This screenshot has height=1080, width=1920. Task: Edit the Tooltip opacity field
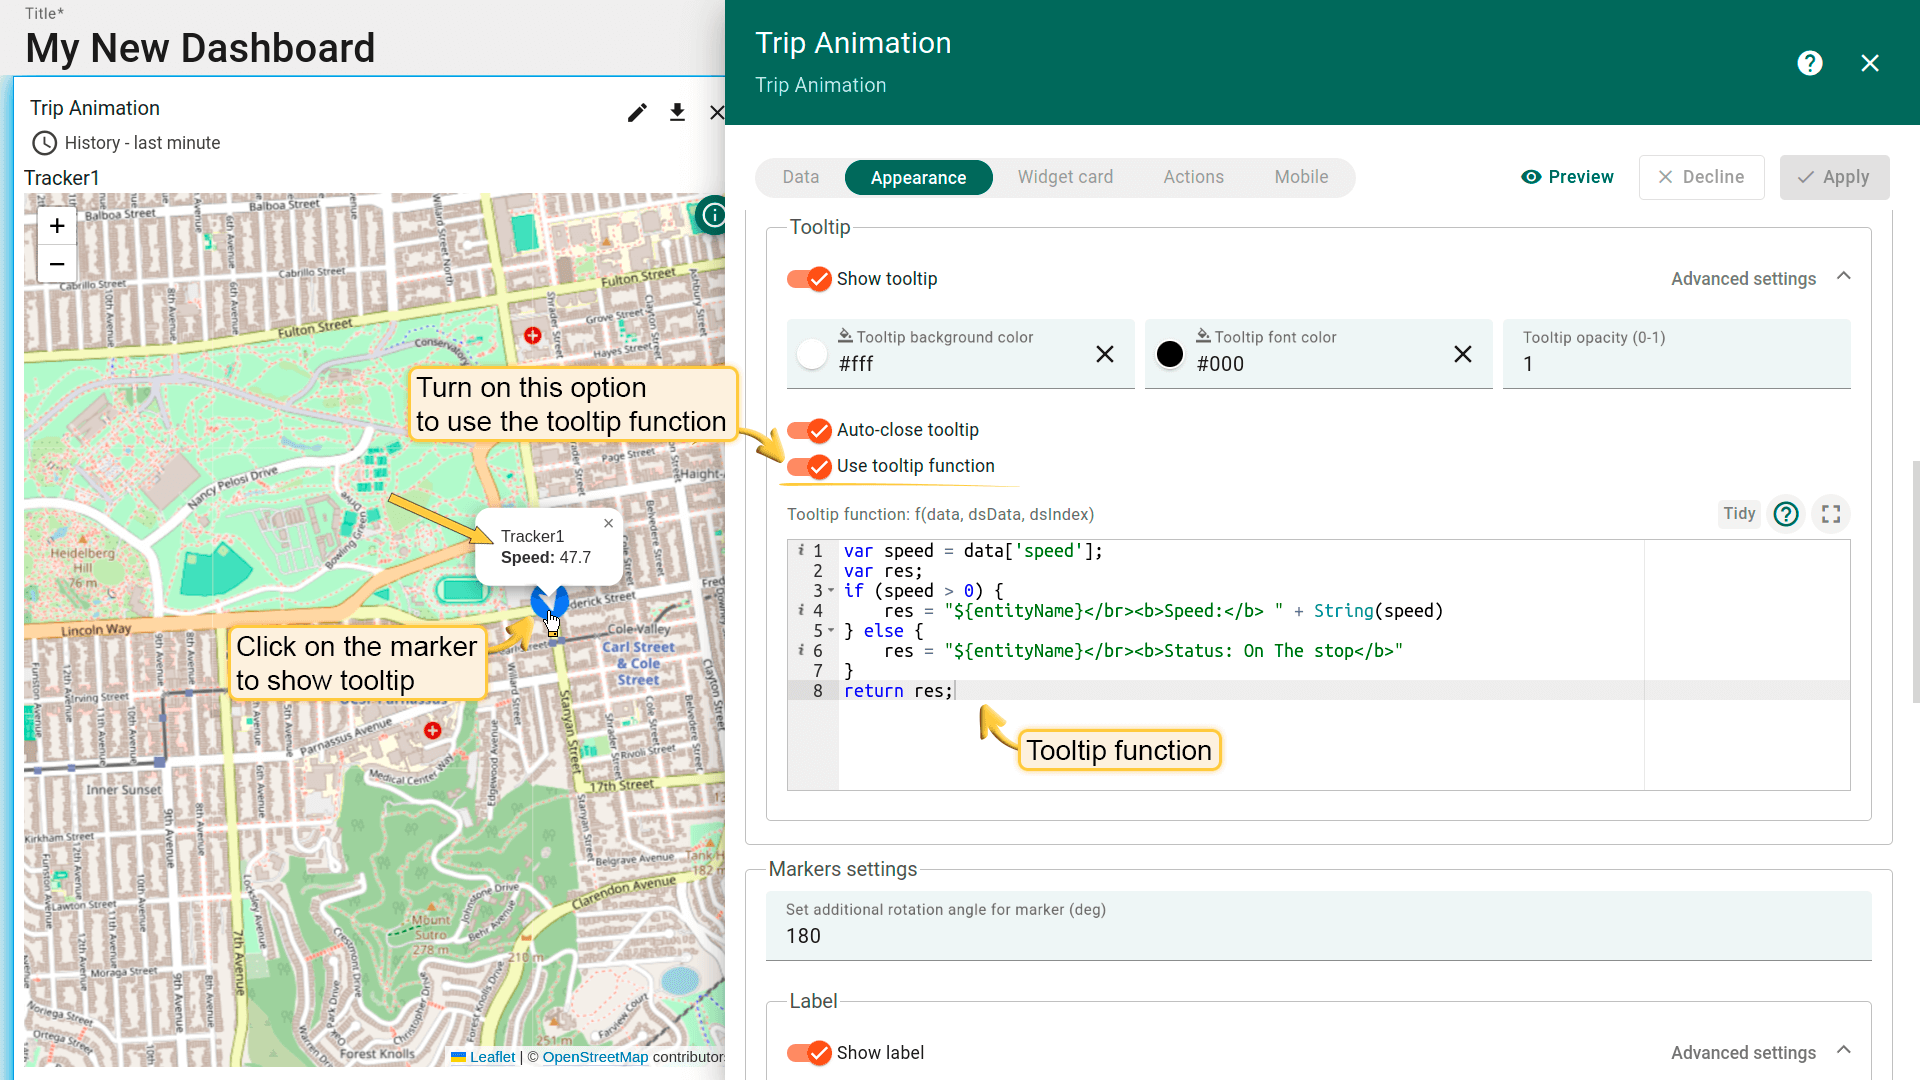[1676, 354]
